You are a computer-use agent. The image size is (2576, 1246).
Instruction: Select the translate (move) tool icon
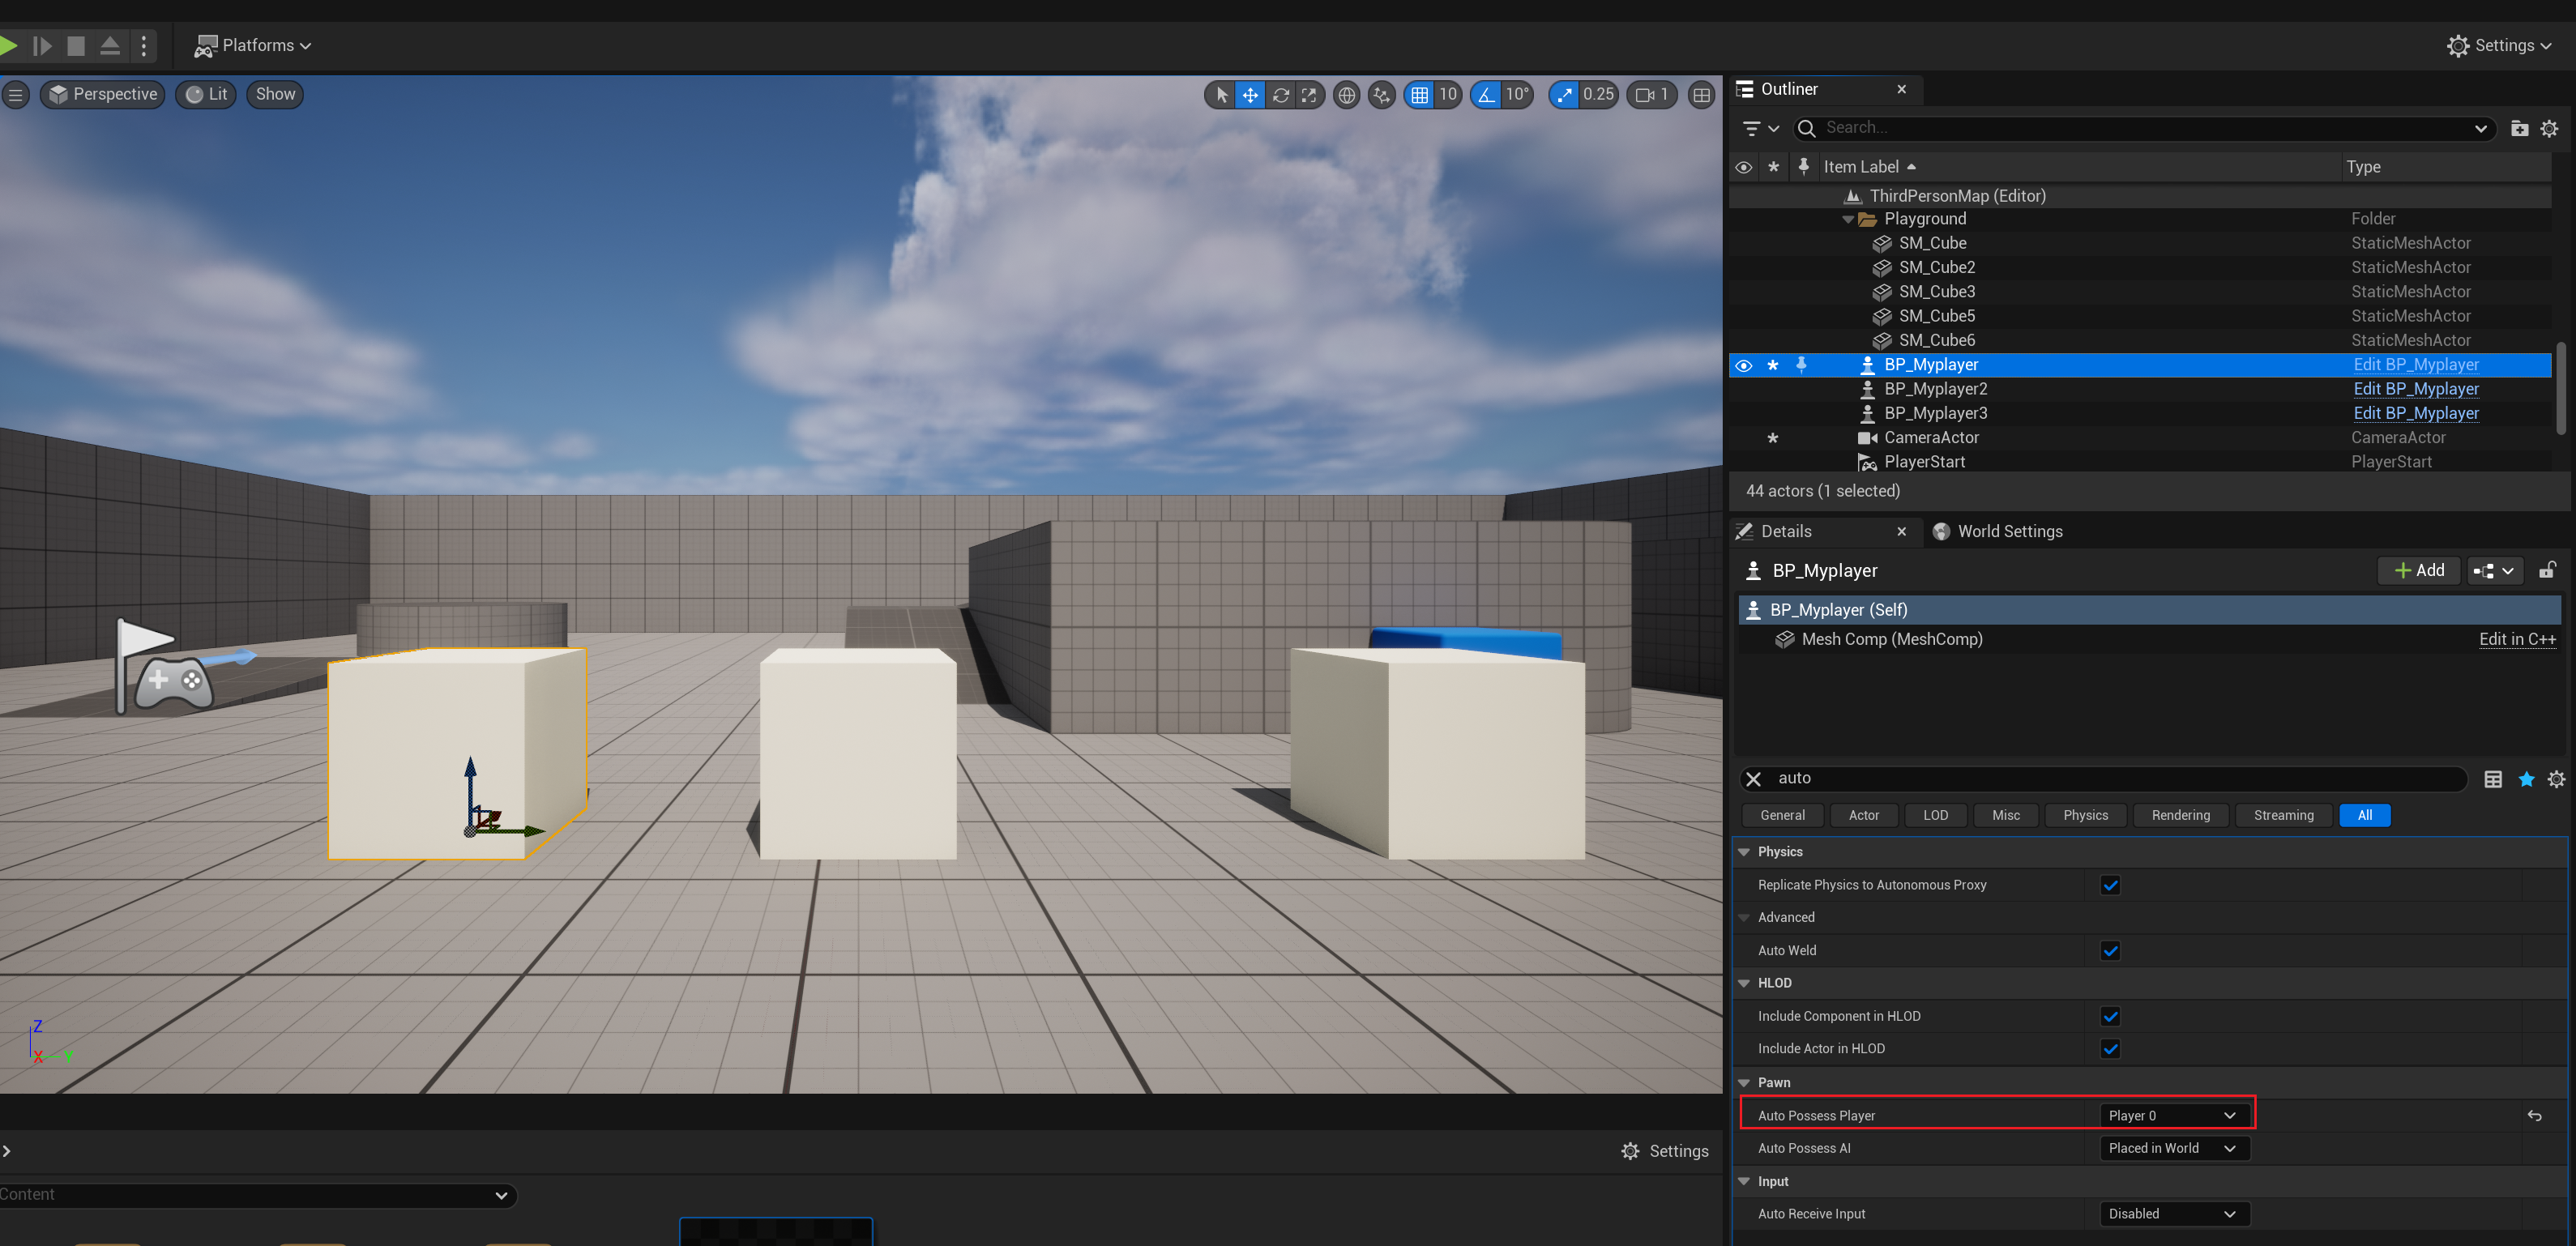pyautogui.click(x=1250, y=95)
